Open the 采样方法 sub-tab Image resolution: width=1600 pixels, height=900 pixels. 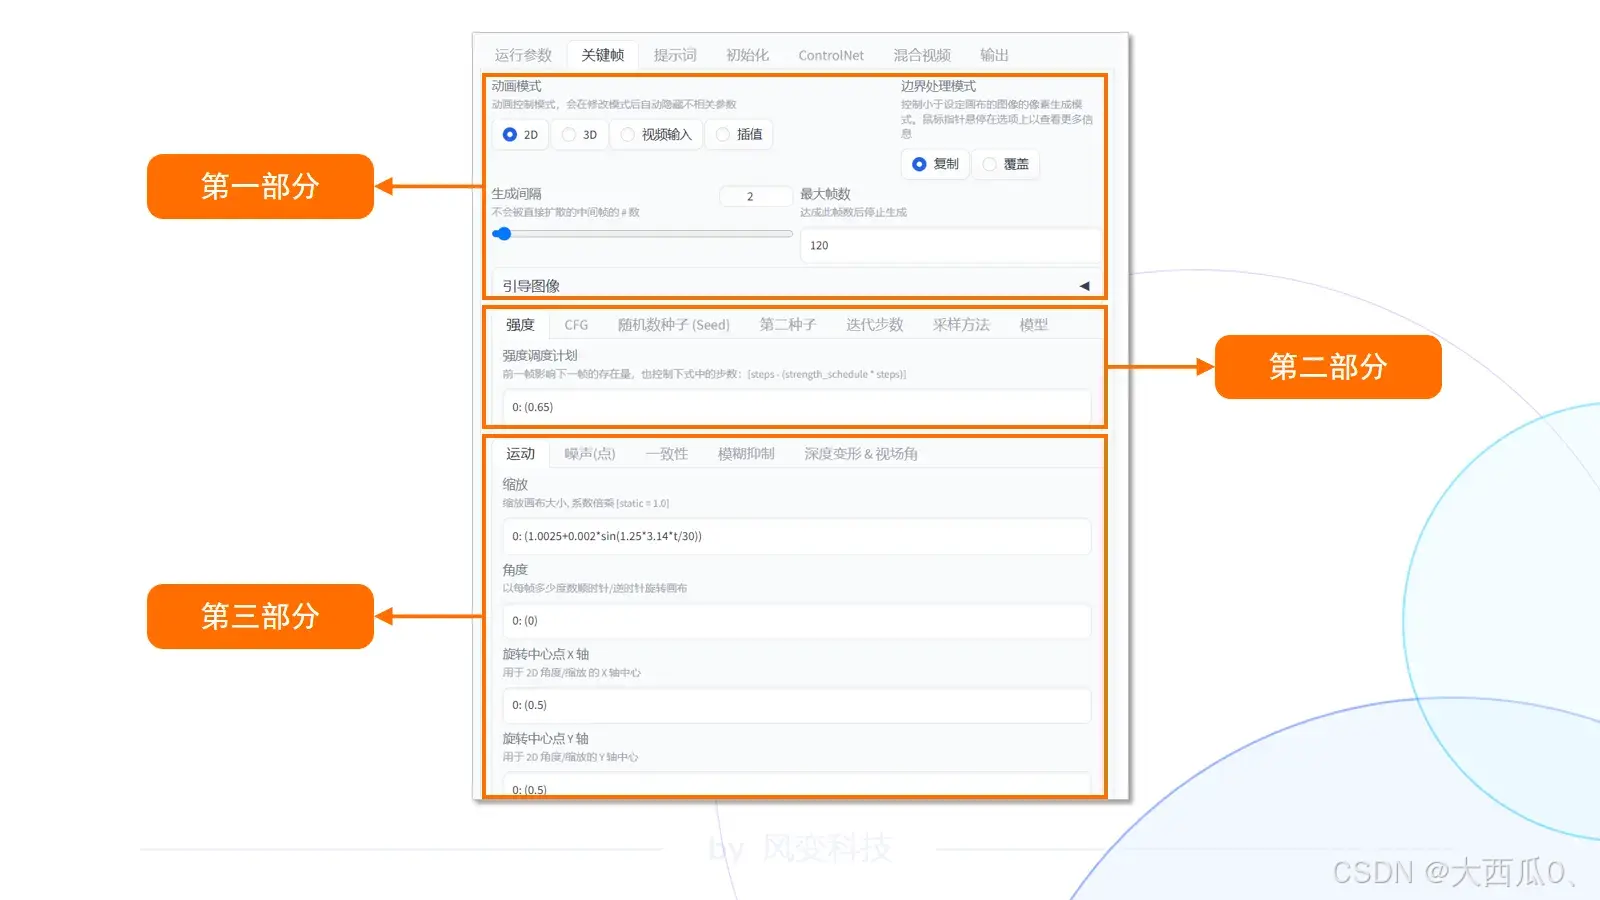[x=961, y=325]
